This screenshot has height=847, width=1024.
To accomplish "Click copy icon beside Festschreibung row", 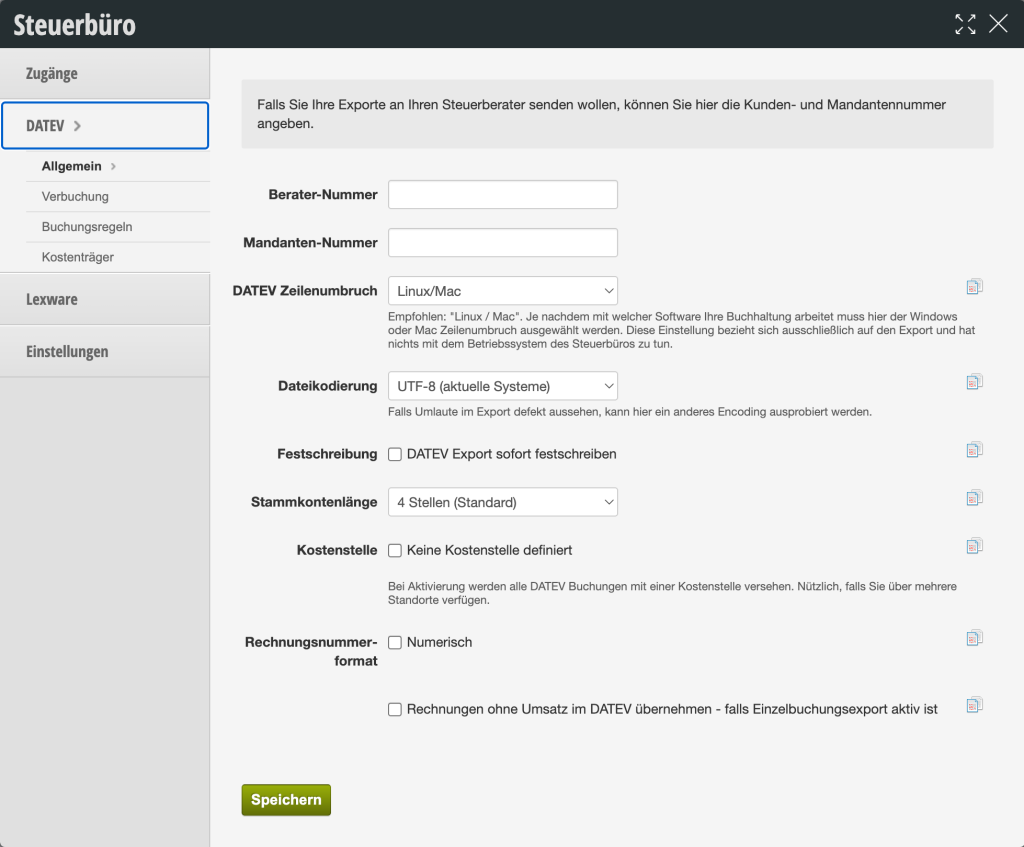I will click(x=974, y=450).
